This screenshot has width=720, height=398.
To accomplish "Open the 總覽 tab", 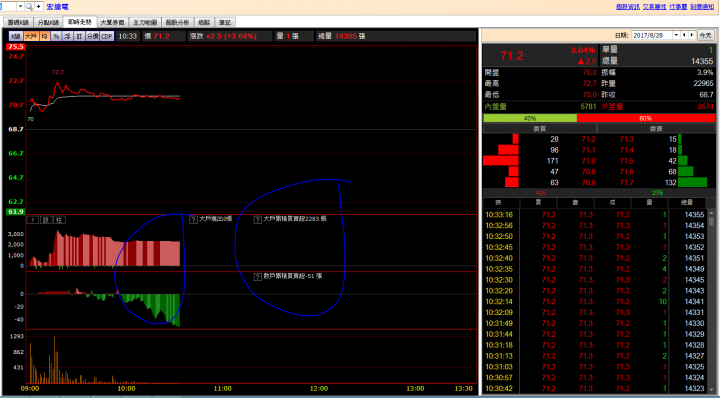I will coord(204,22).
